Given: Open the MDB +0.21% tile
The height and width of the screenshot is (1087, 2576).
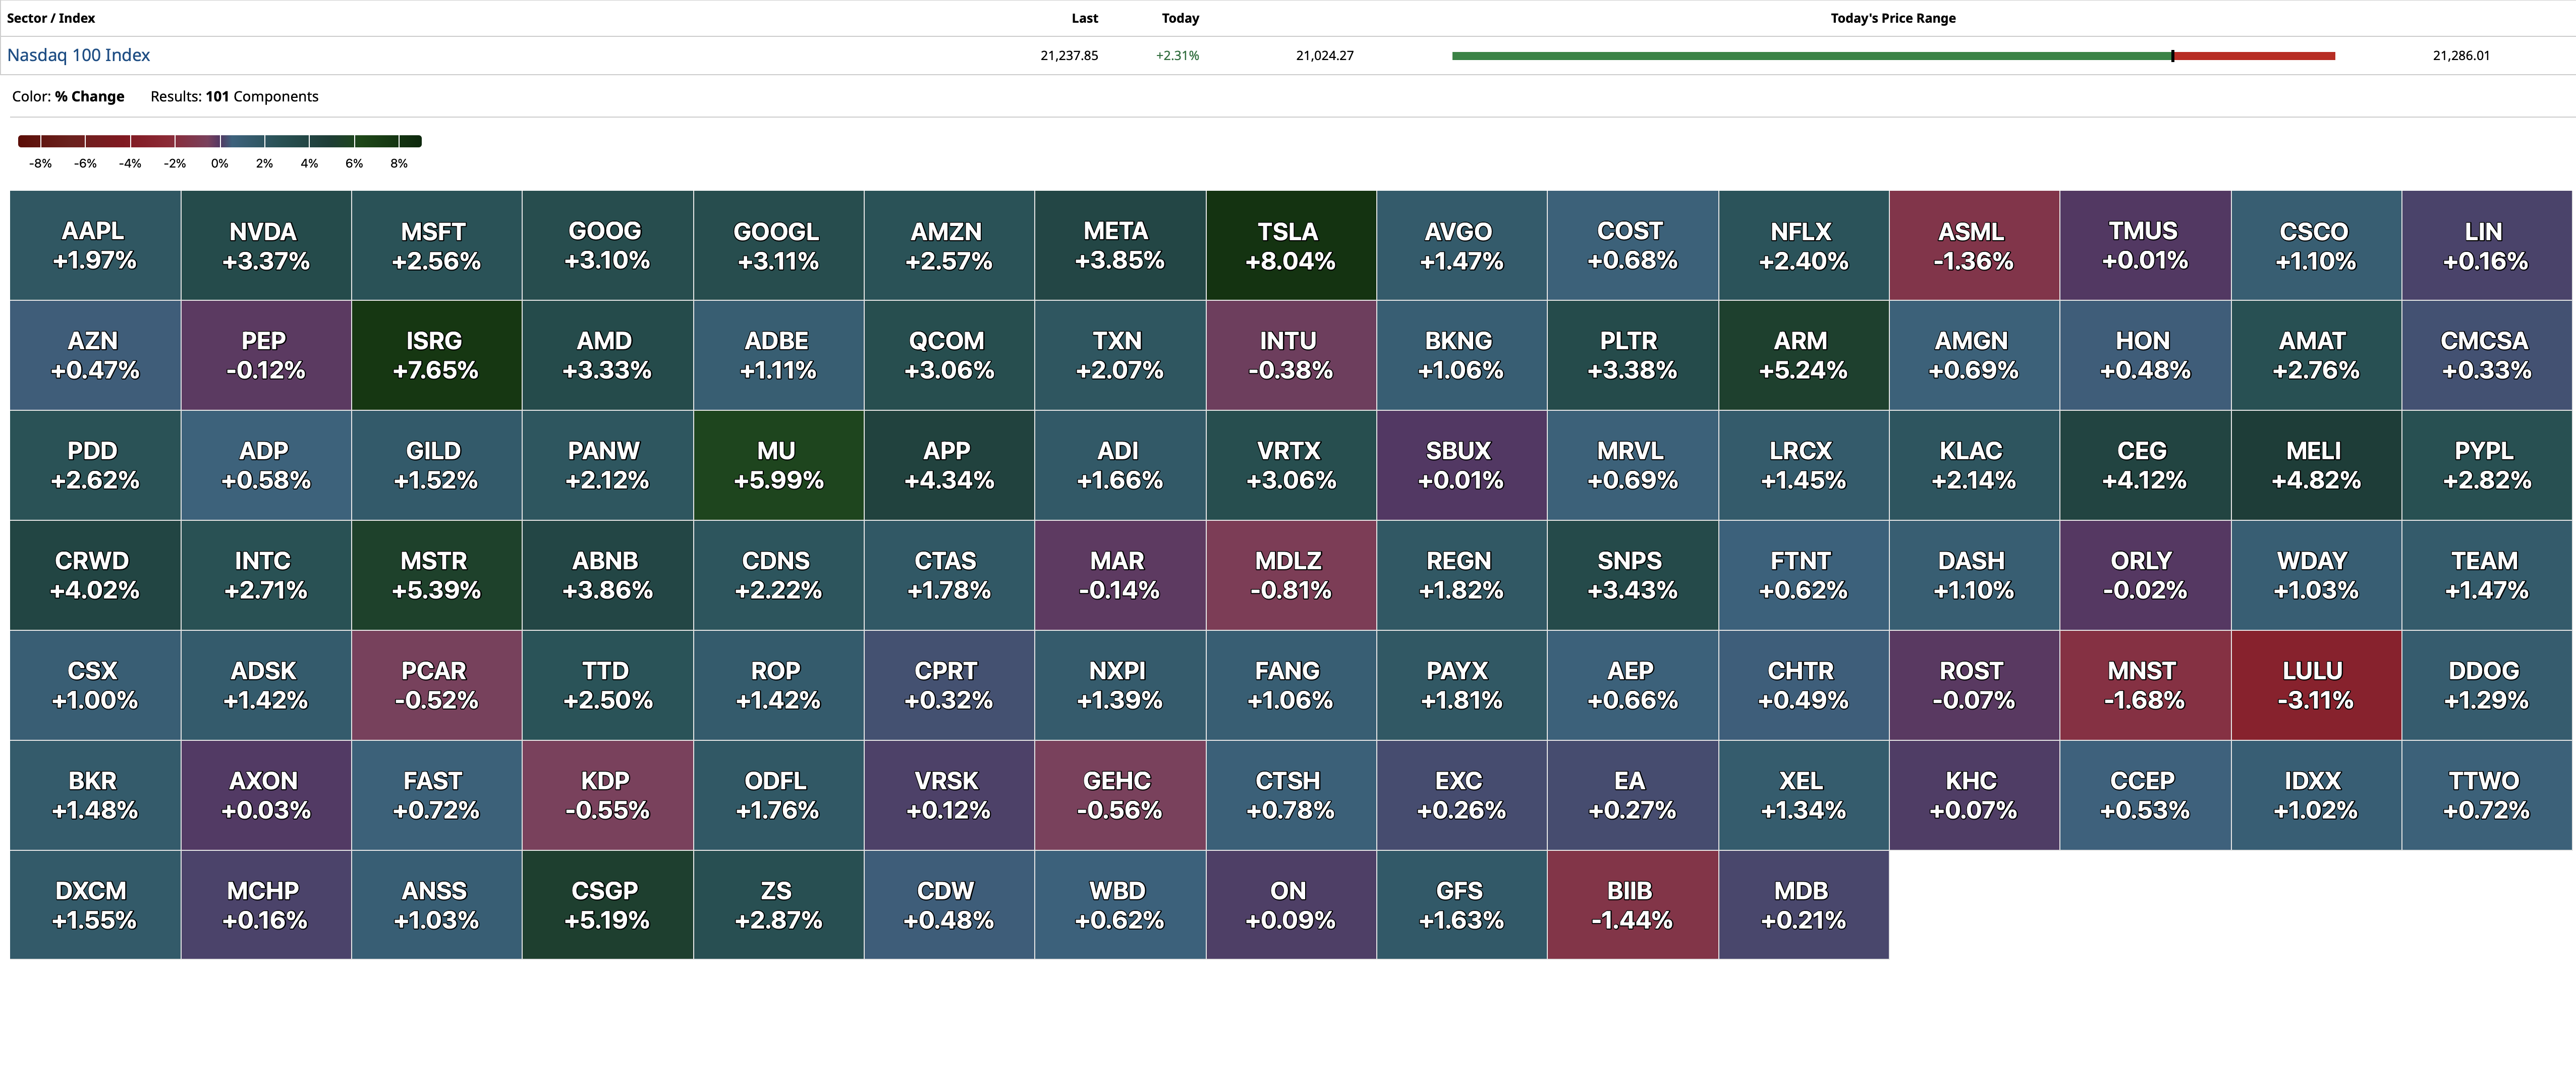Looking at the screenshot, I should pos(1802,905).
